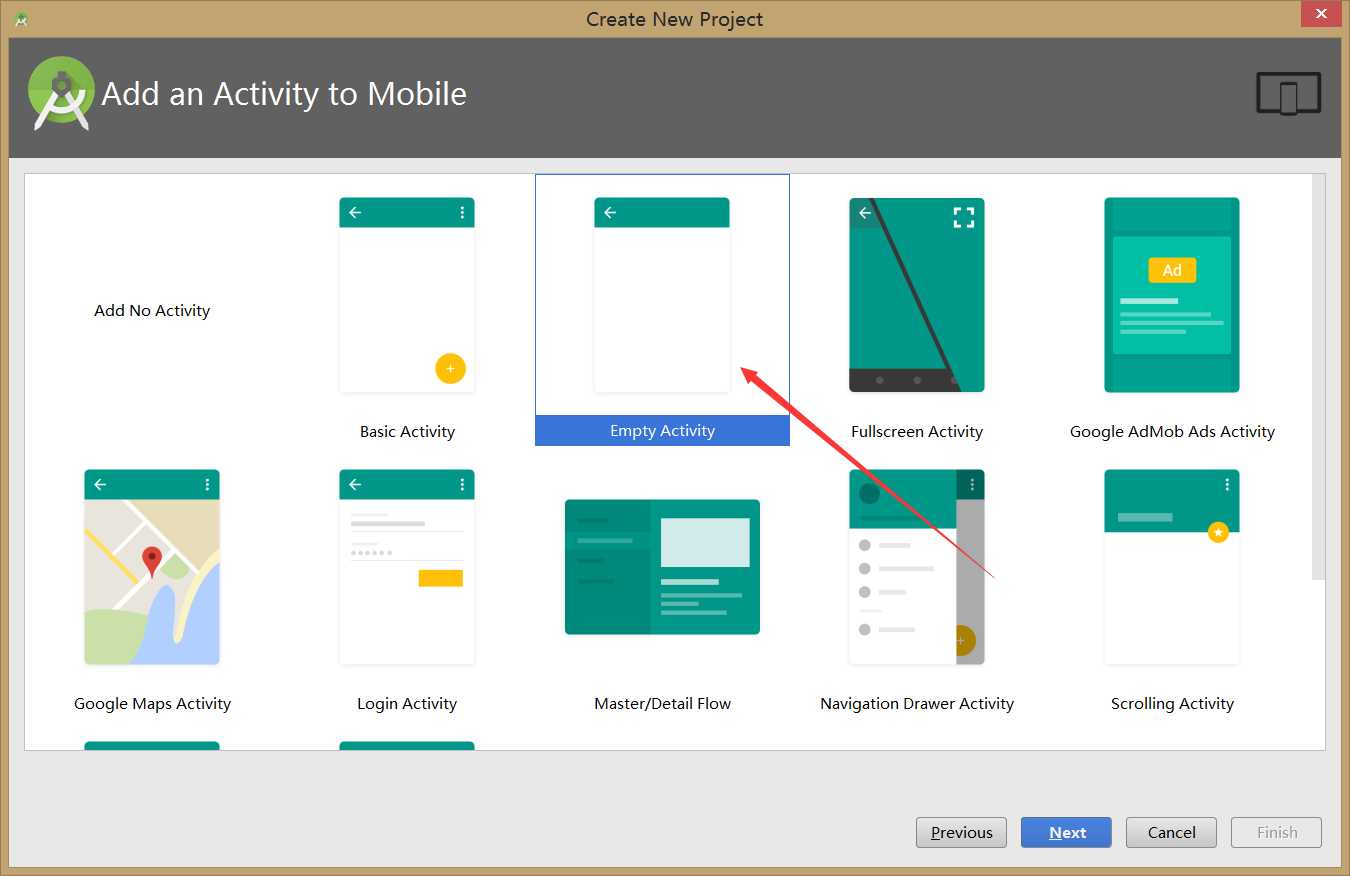Click the Master/Detail Flow label
Viewport: 1350px width, 876px height.
click(x=662, y=704)
